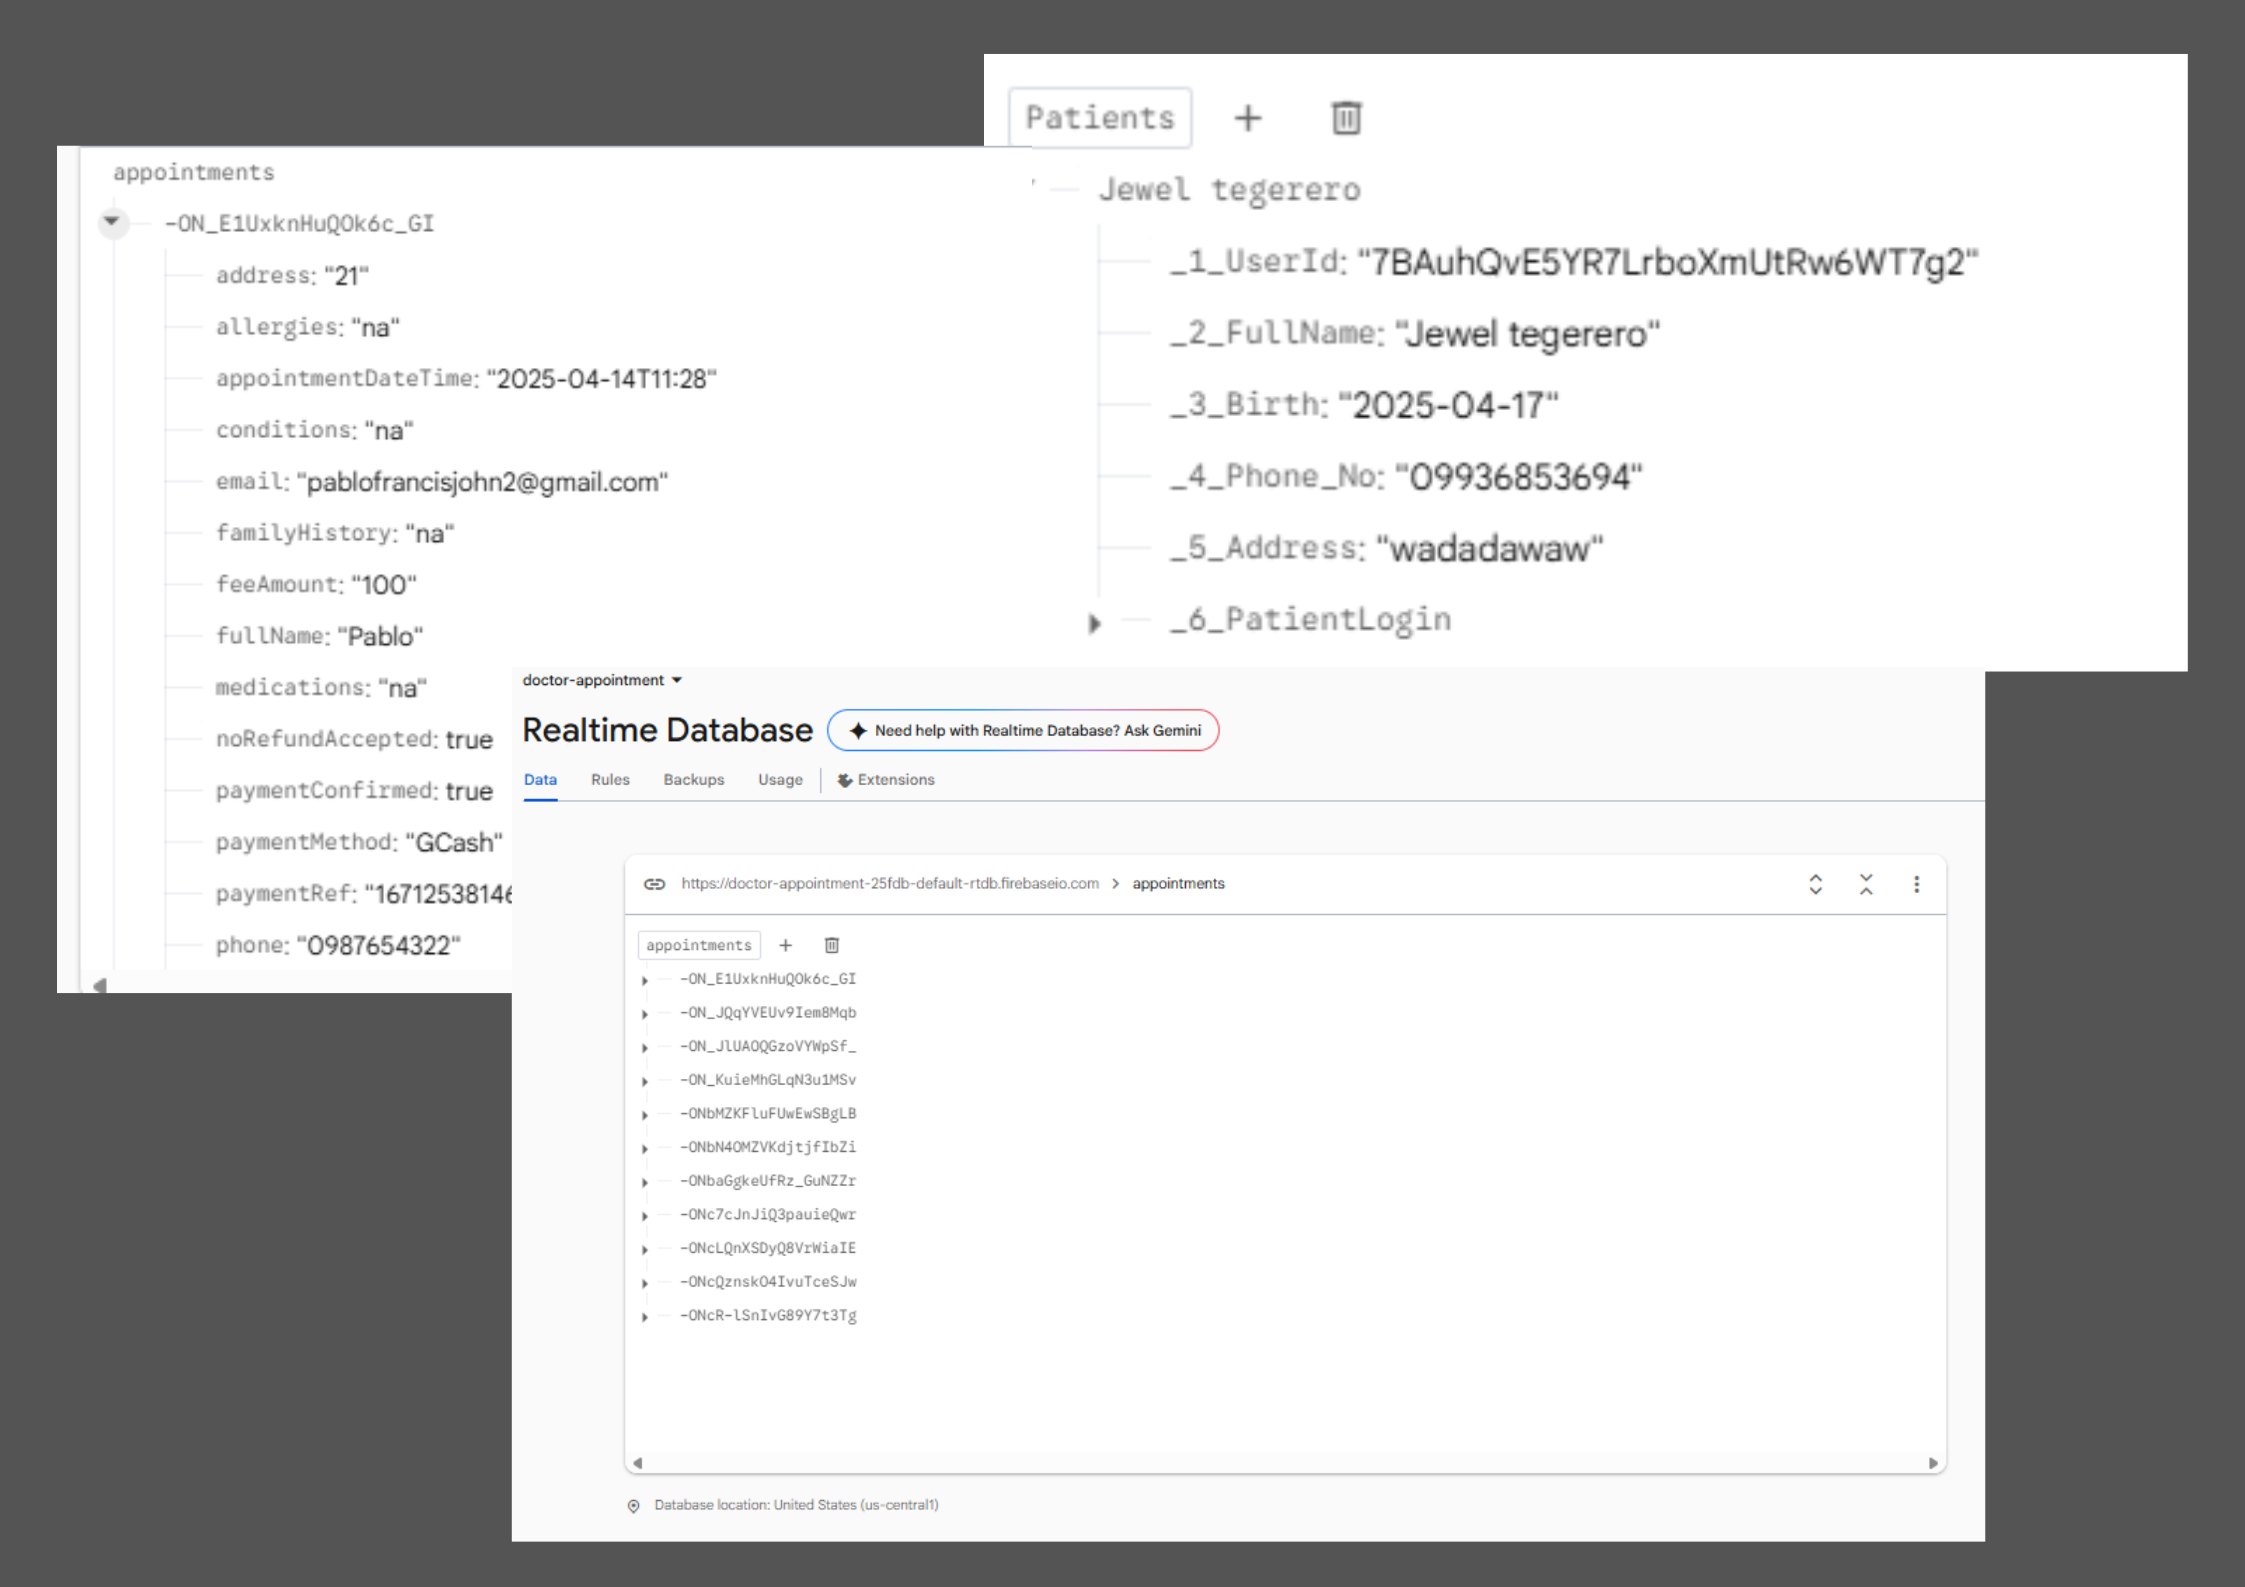The height and width of the screenshot is (1587, 2245).
Task: Click the paymentMethod value "GCash"
Action: coord(454,843)
